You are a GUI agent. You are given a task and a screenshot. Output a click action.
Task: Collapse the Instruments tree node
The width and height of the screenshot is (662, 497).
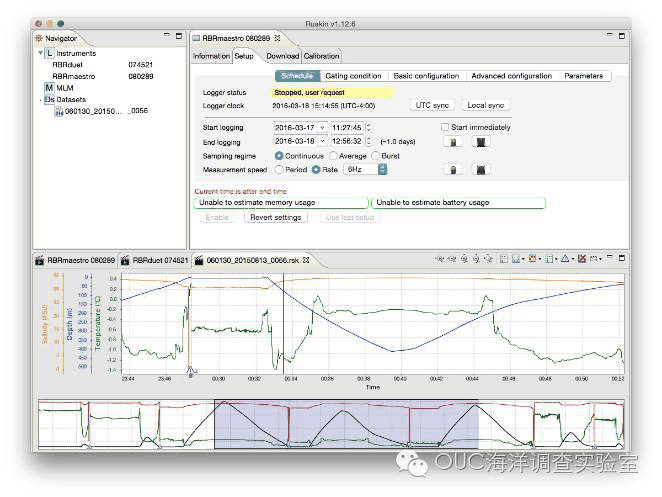coord(40,53)
